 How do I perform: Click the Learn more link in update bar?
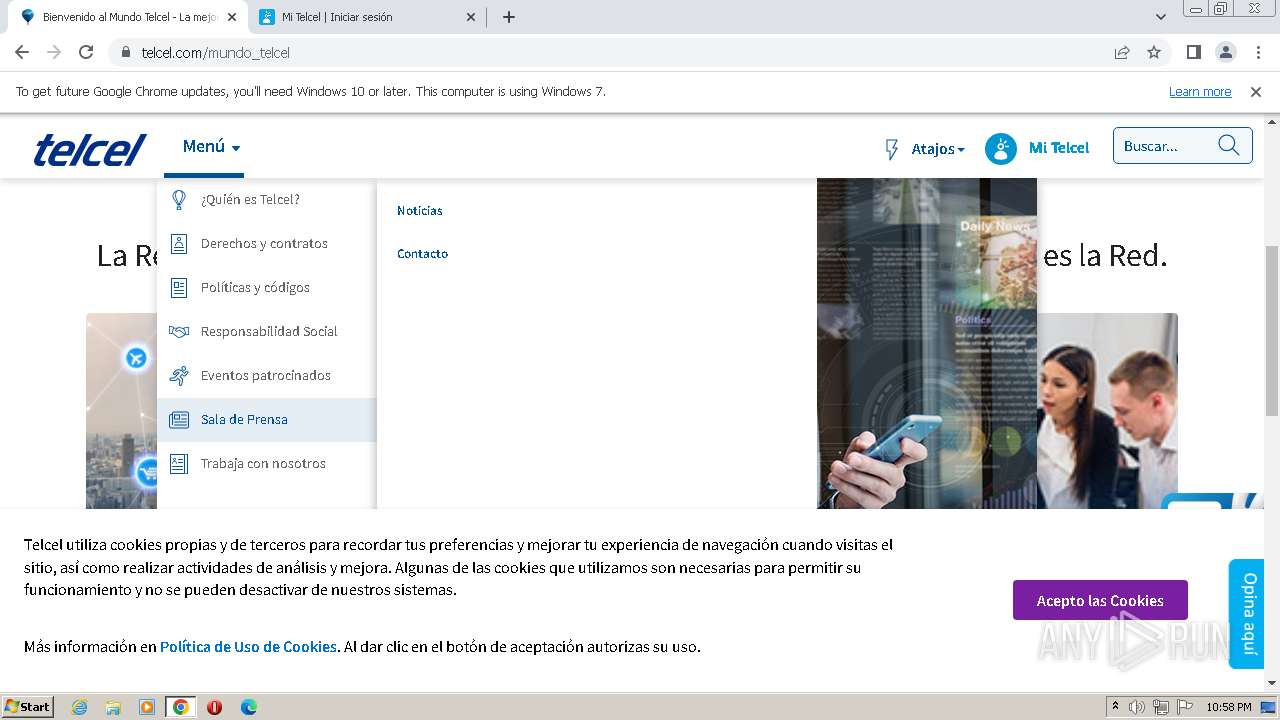[x=1200, y=92]
